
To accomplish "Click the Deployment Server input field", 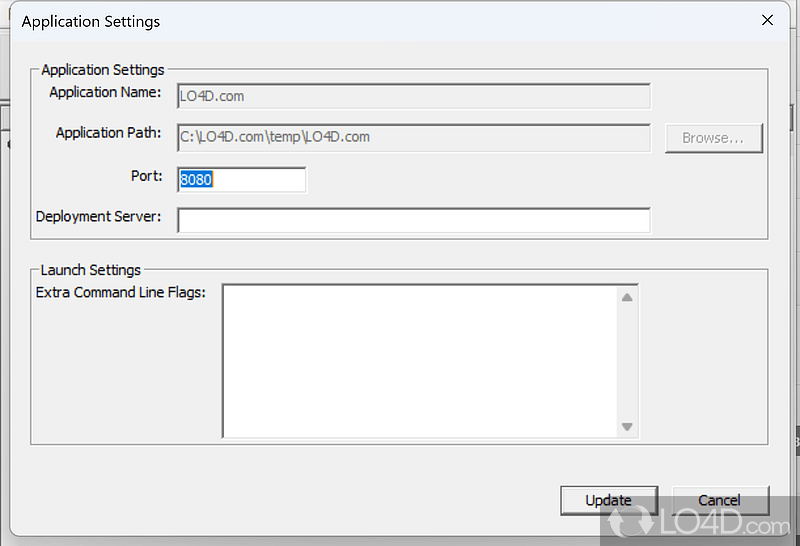I will coord(414,220).
